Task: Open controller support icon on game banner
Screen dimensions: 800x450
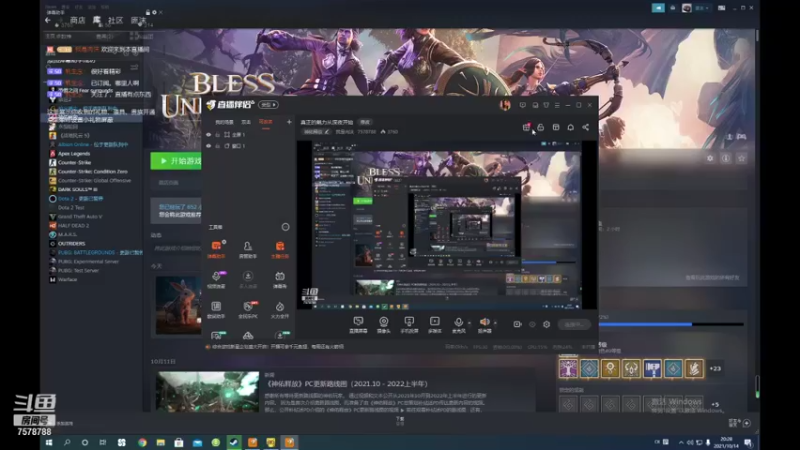Action: [x=741, y=136]
